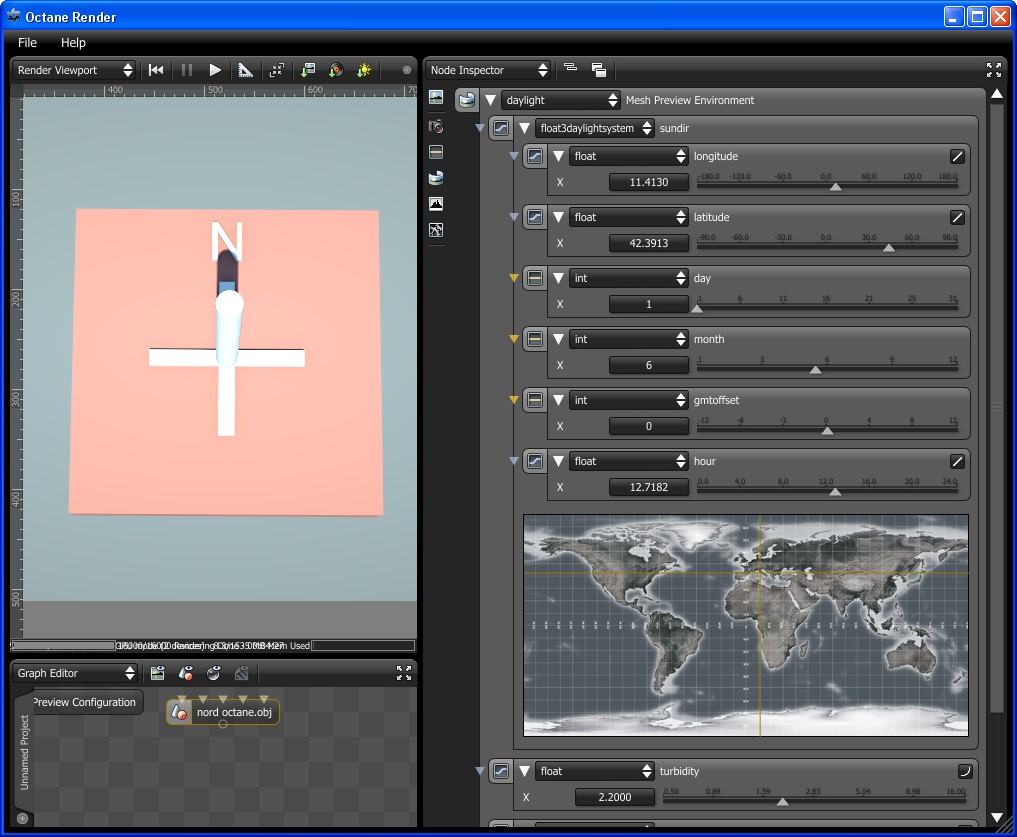Maximize the Graph Editor panel
Screen dimensions: 1017x837
(403, 673)
